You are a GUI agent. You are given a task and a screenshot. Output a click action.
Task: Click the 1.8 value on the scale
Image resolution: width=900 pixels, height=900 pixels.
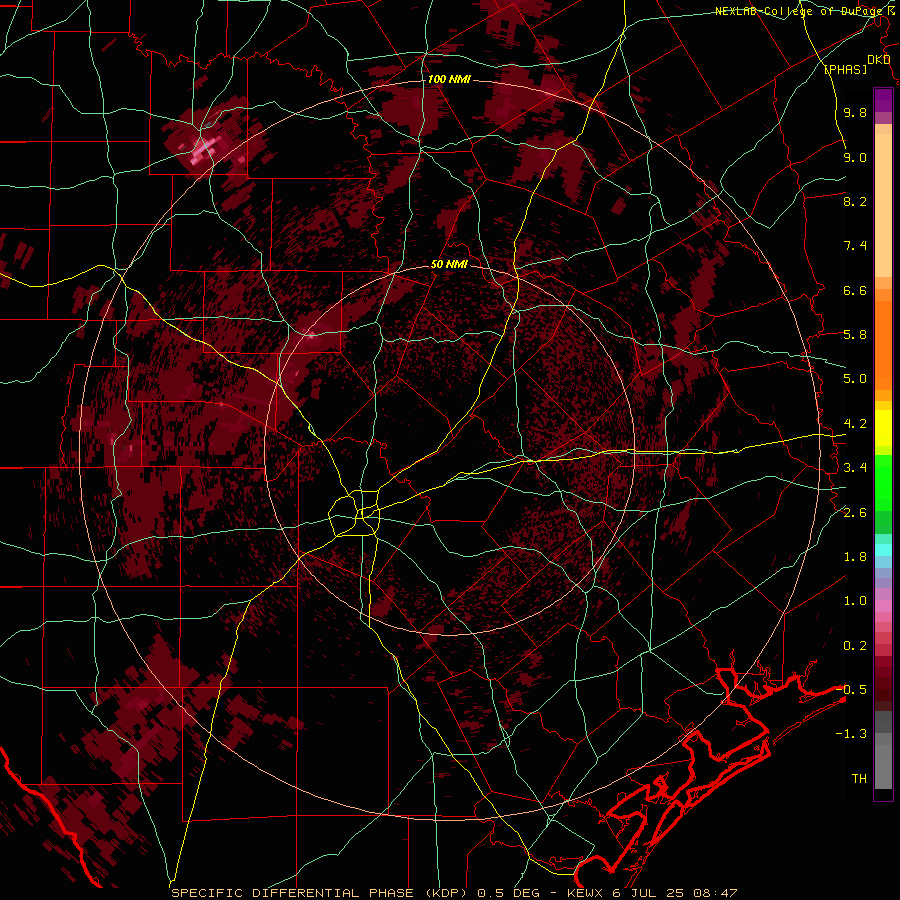point(855,557)
